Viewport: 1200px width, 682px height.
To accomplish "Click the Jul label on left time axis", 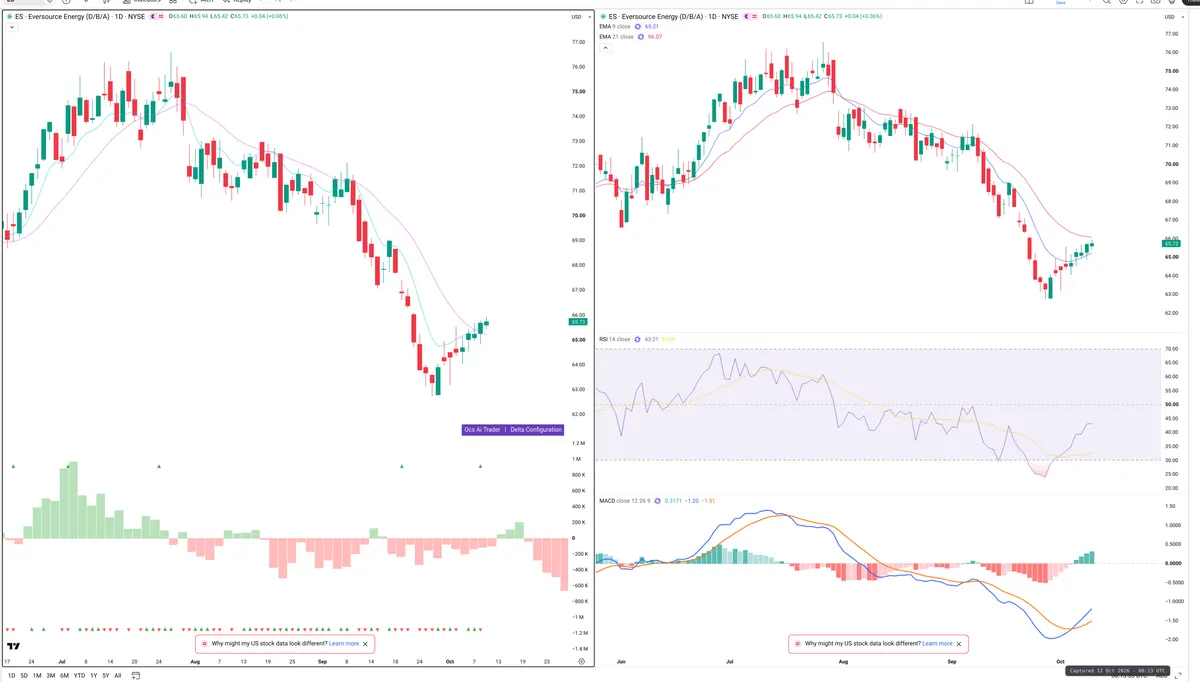I will tap(63, 662).
